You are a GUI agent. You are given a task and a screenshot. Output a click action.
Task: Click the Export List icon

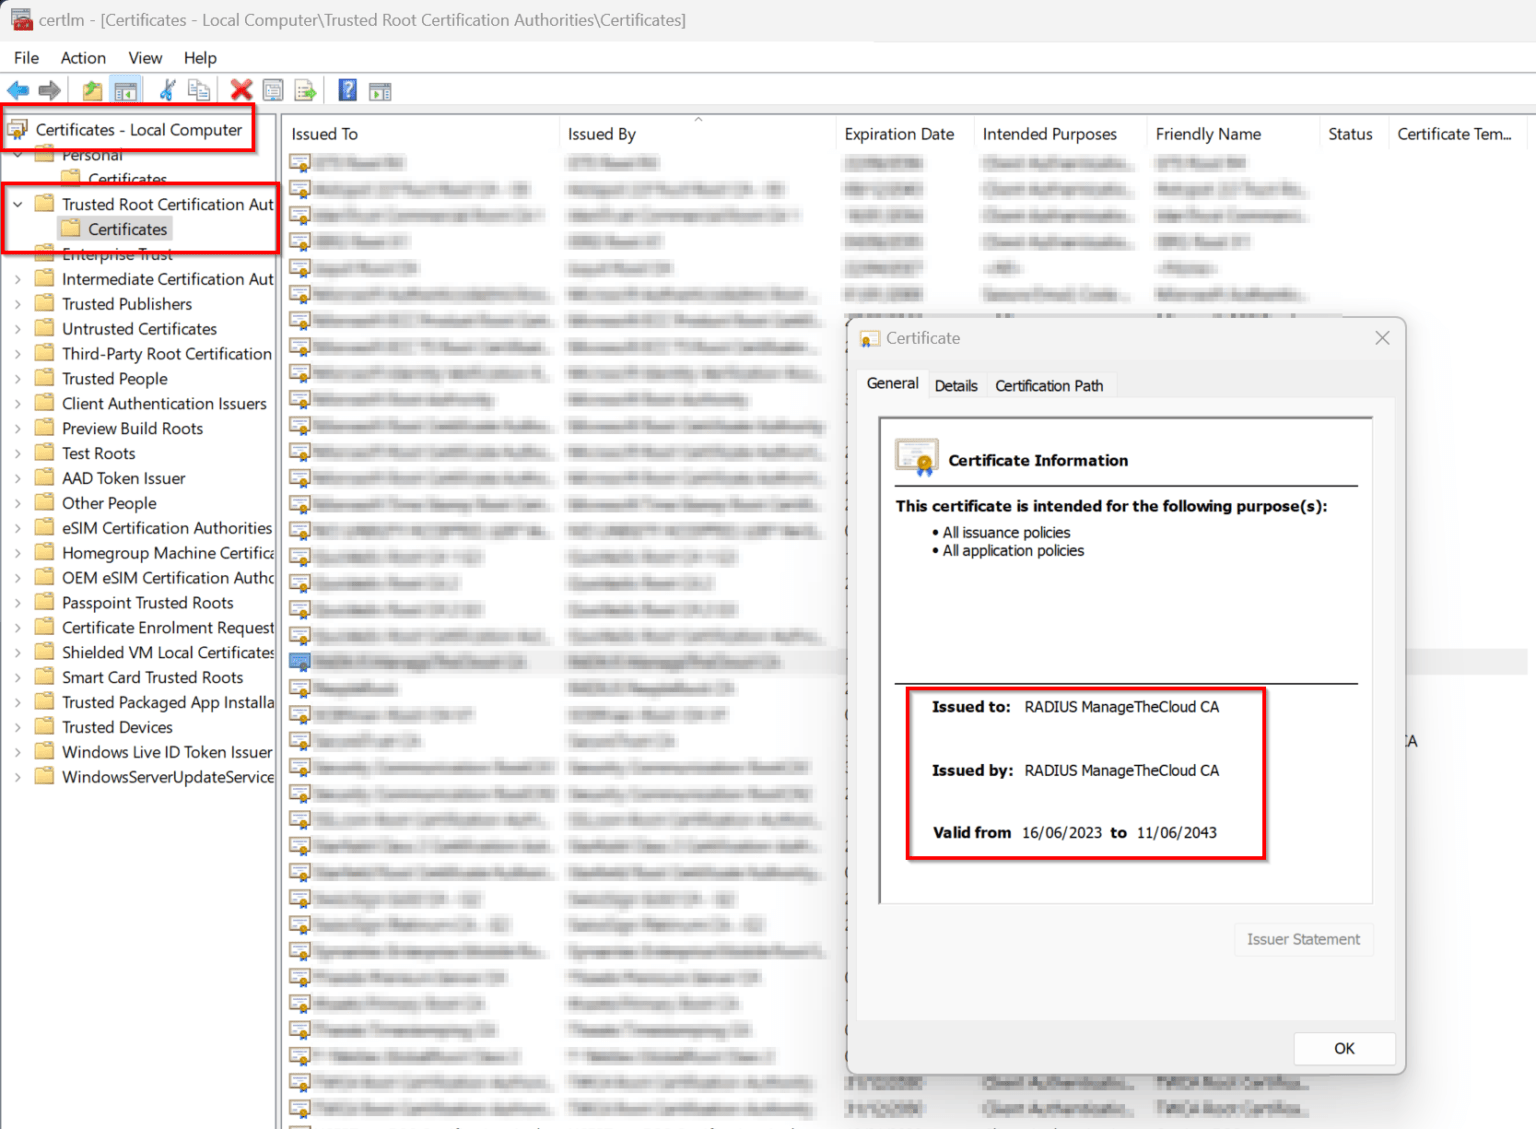pos(306,90)
